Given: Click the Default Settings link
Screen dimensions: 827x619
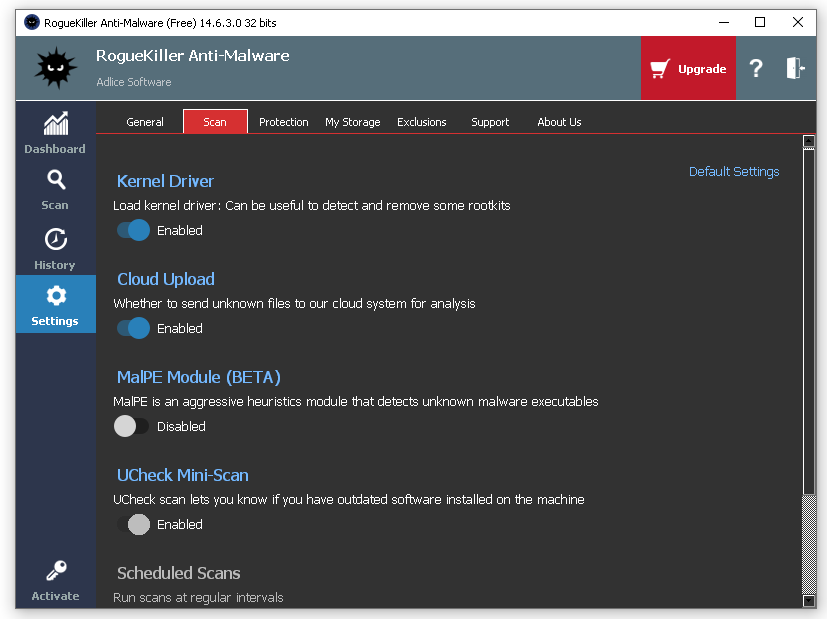Looking at the screenshot, I should click(x=734, y=172).
